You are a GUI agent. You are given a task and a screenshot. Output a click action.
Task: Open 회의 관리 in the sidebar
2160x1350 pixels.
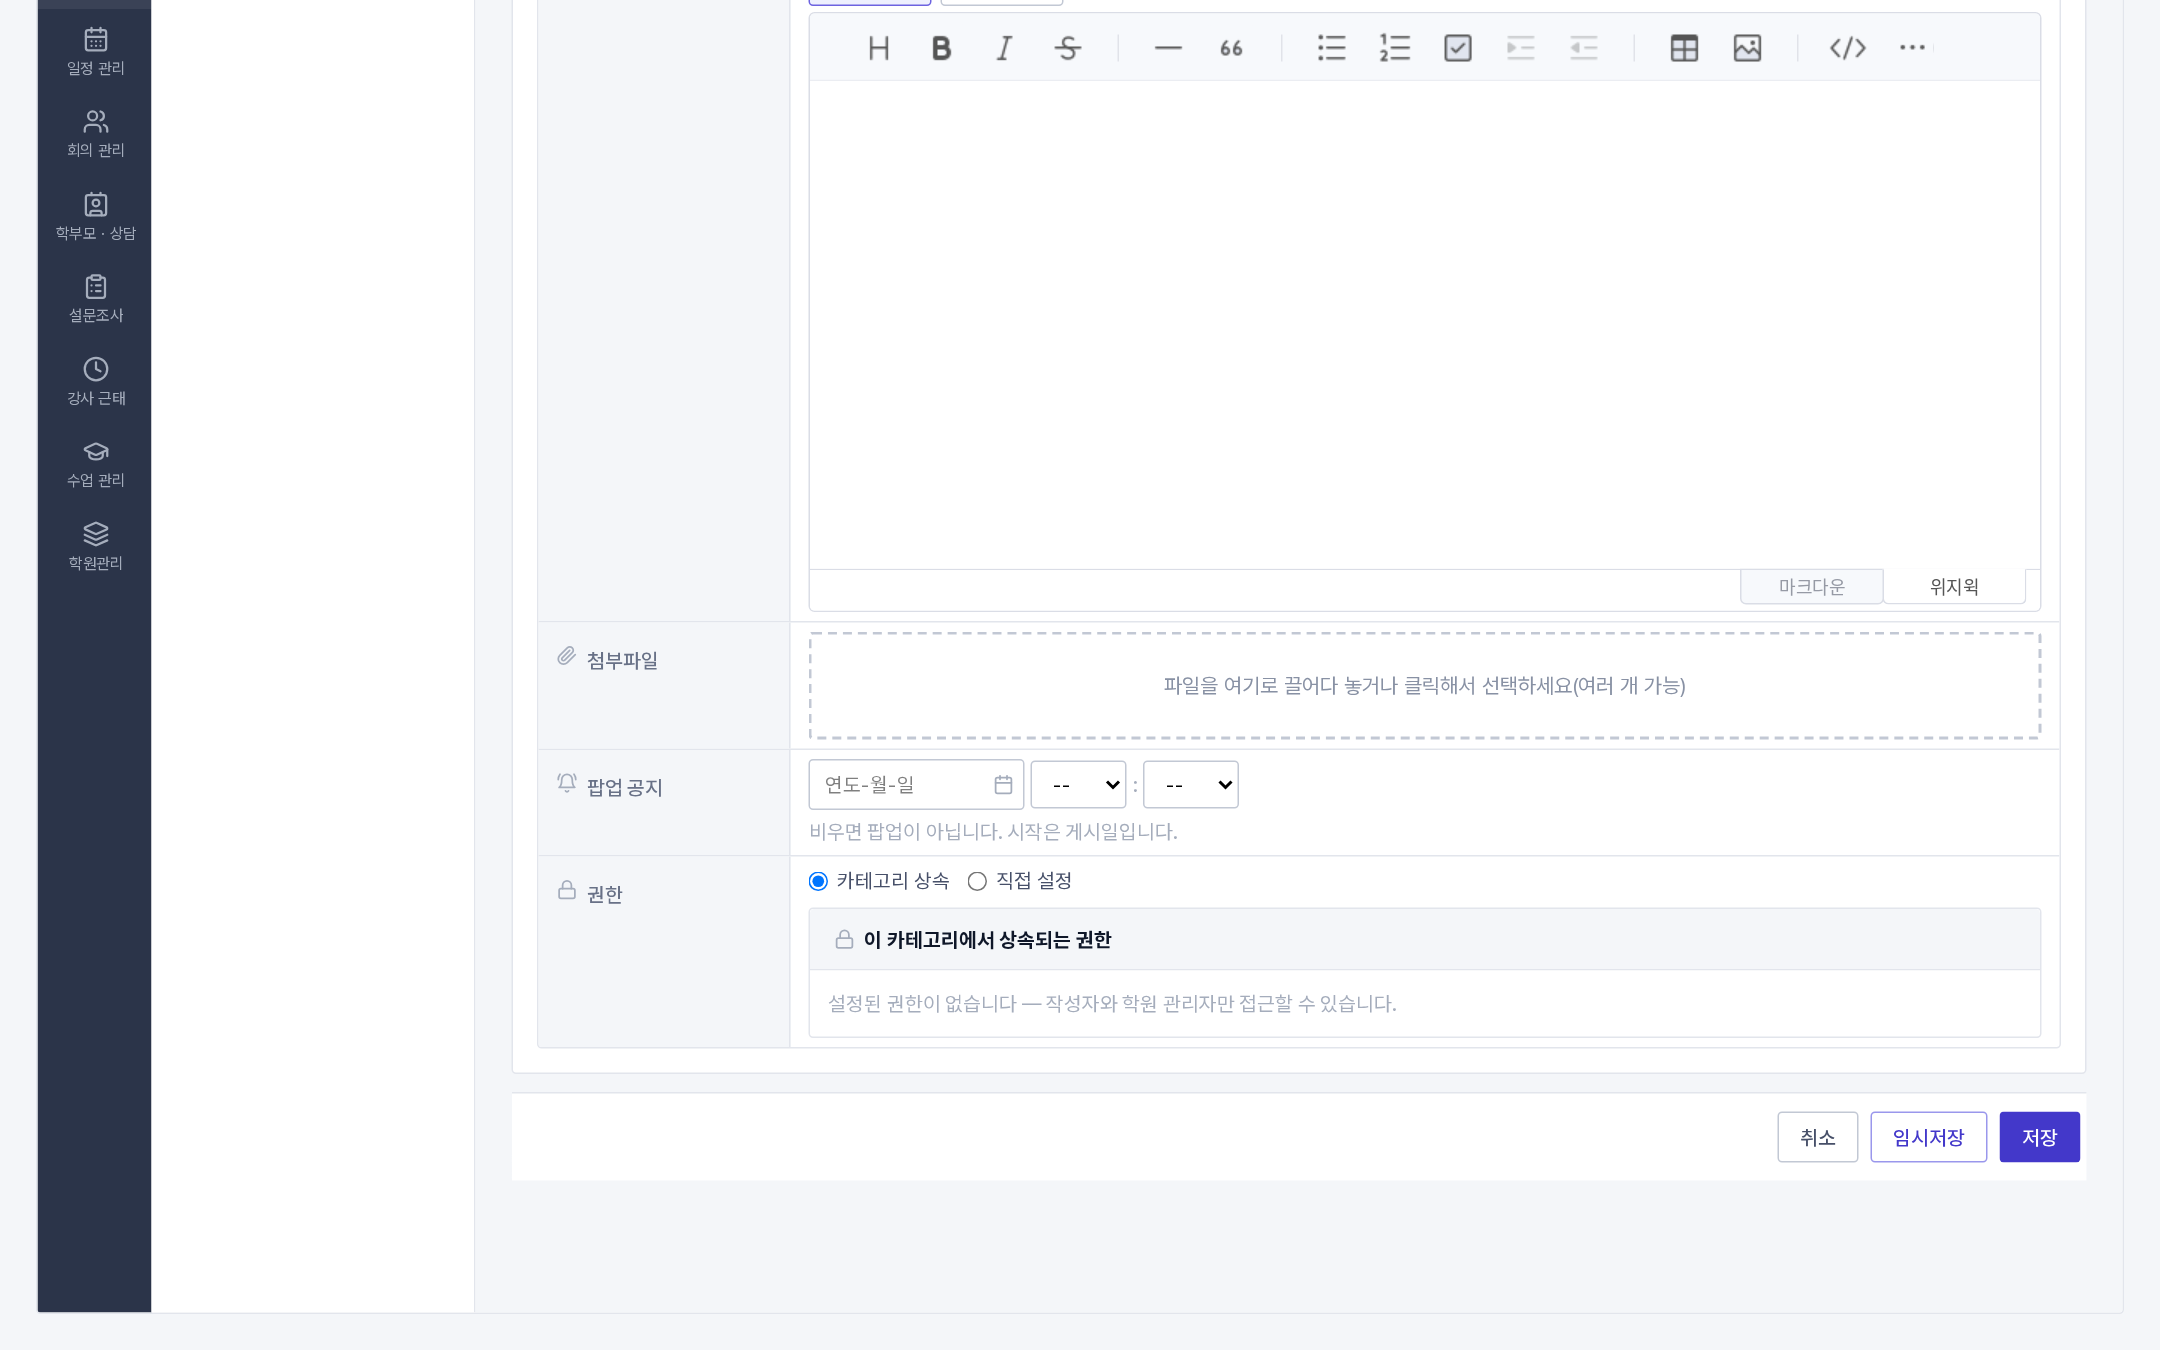pos(95,134)
